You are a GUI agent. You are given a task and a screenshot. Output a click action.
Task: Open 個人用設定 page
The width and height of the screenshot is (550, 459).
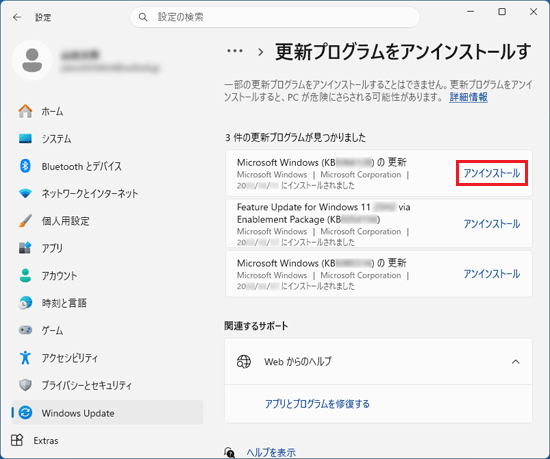(107, 221)
